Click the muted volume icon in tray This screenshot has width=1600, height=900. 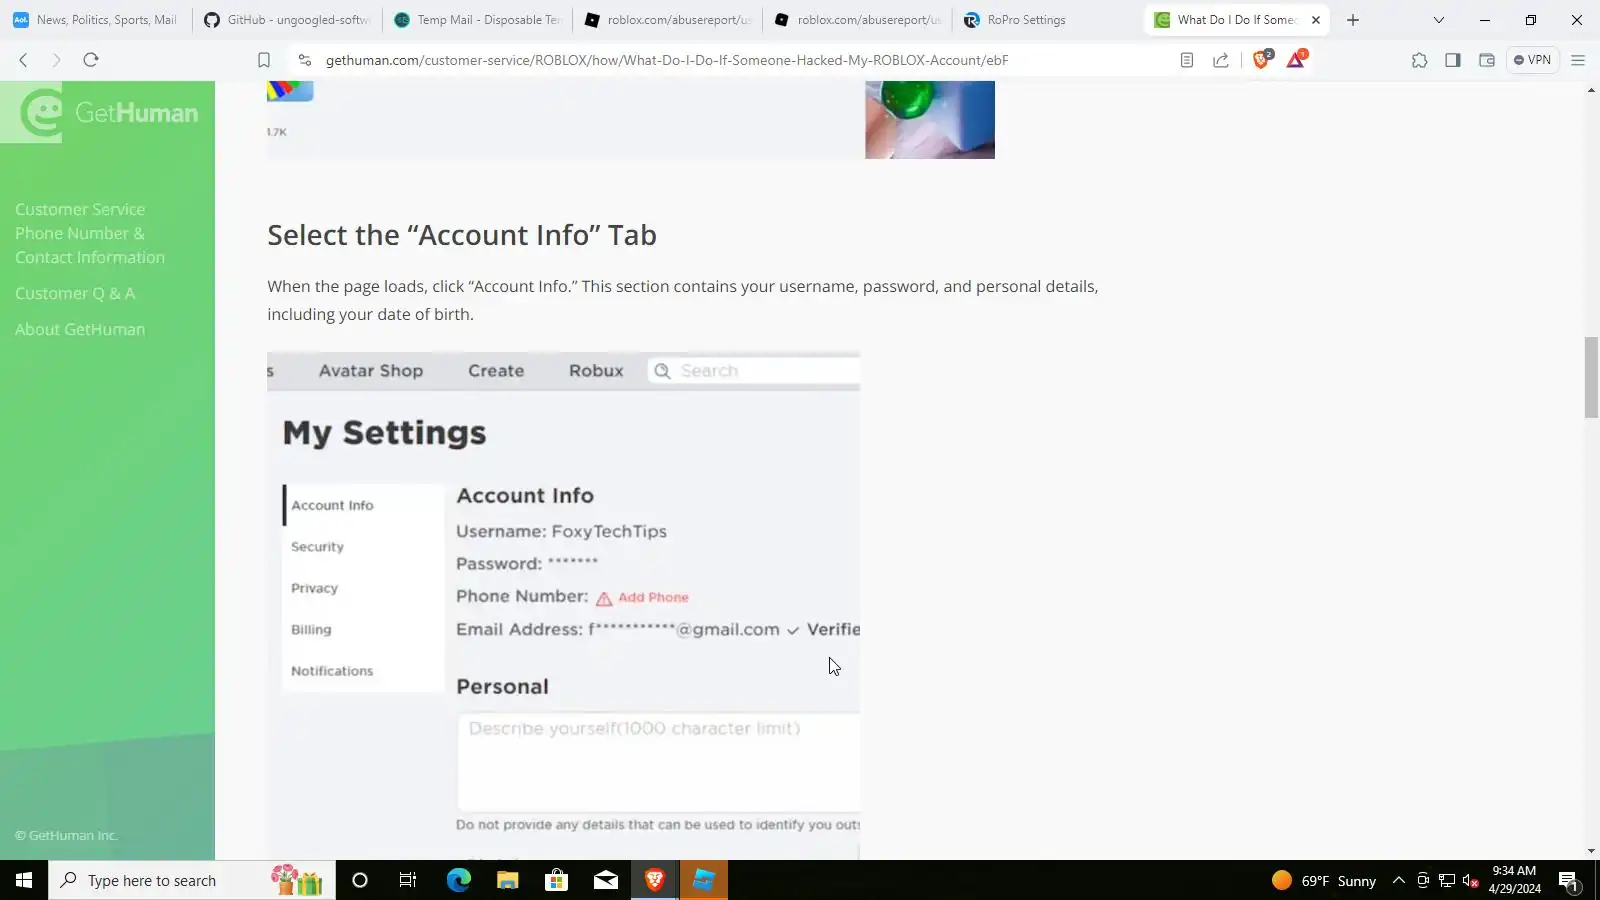point(1470,880)
